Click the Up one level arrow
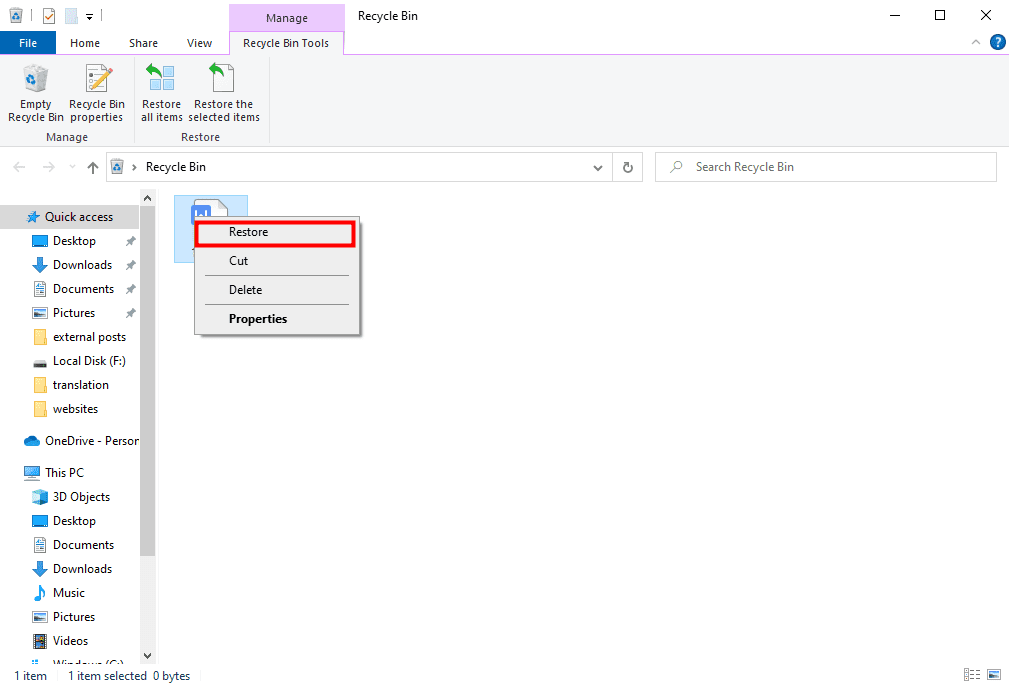The image size is (1009, 687). pos(93,167)
